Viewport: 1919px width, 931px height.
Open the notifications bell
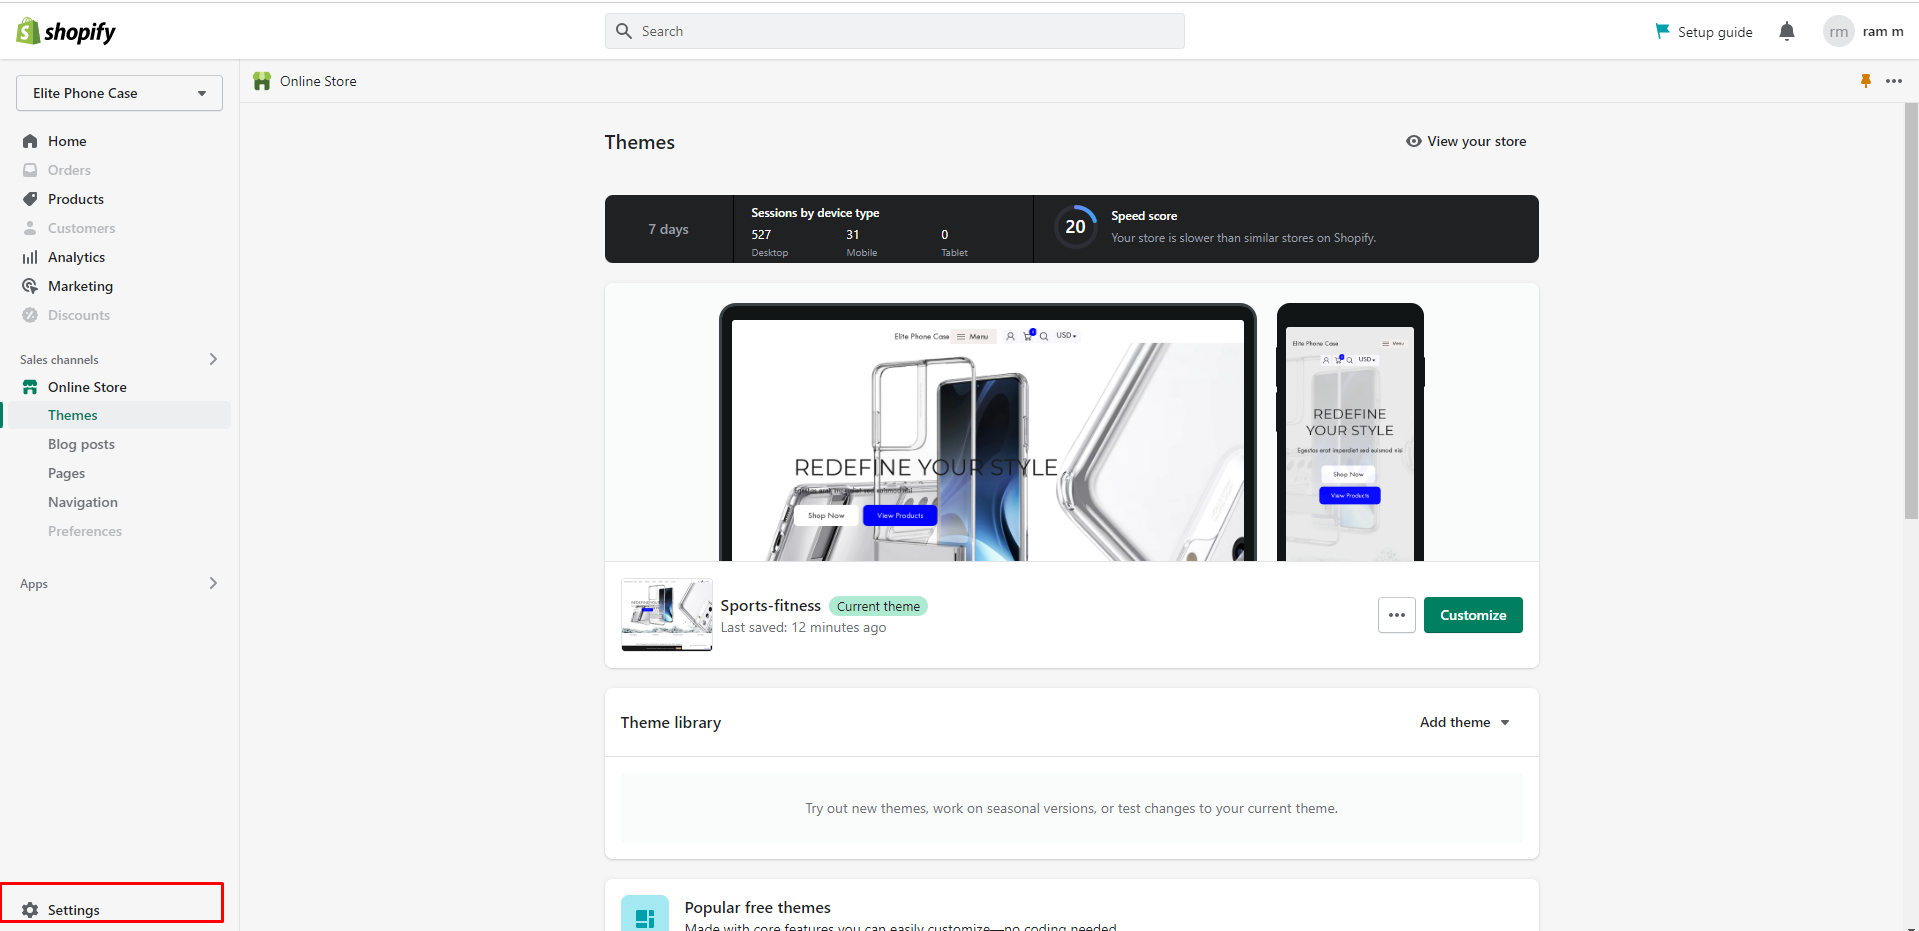(1787, 31)
